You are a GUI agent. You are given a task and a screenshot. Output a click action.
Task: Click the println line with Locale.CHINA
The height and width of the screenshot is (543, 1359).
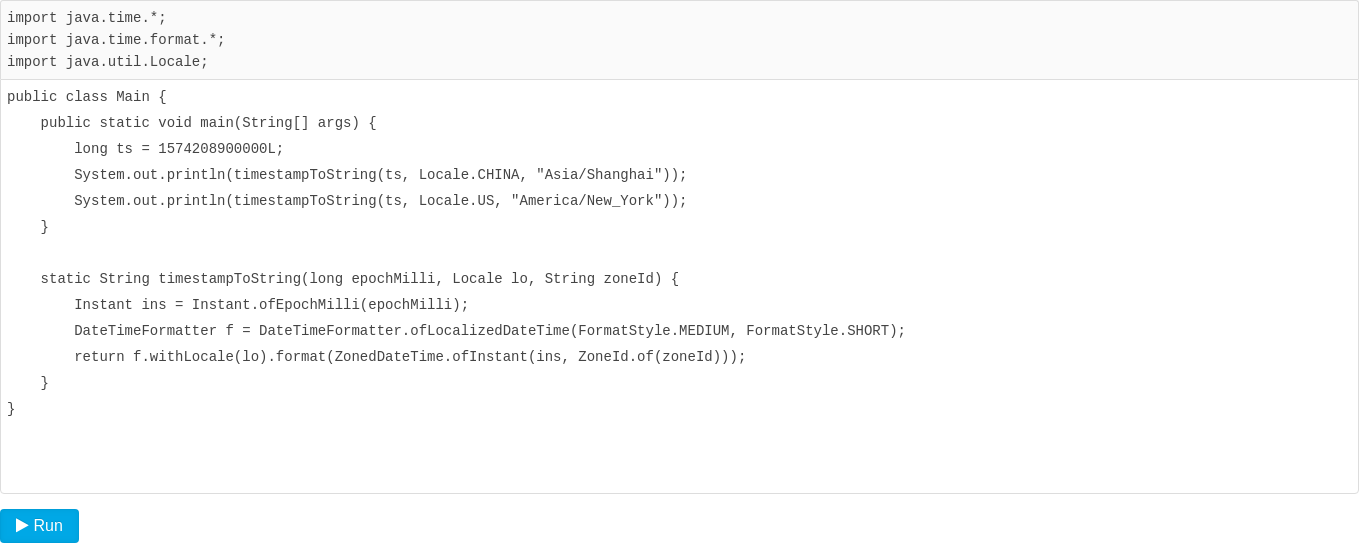[381, 175]
